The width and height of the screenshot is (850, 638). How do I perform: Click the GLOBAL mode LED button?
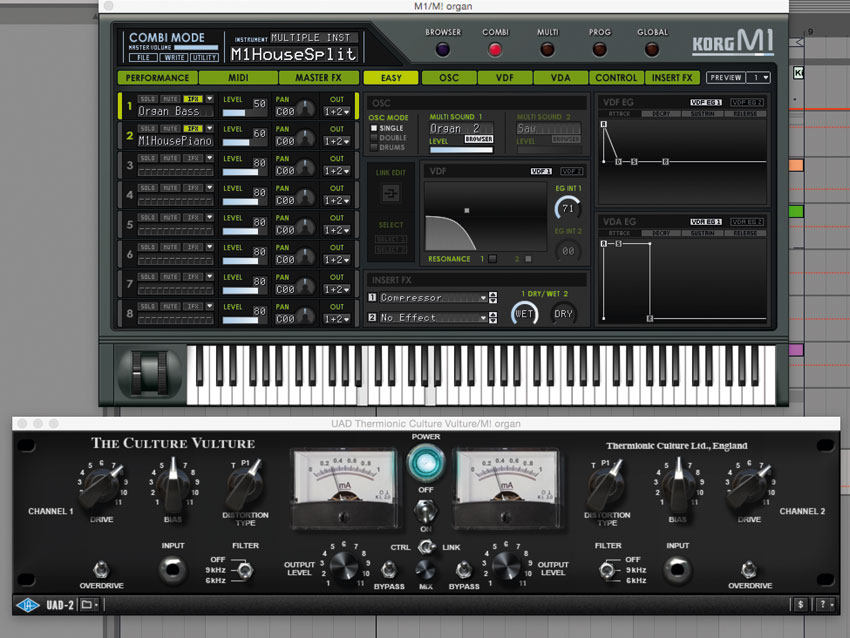click(x=652, y=49)
